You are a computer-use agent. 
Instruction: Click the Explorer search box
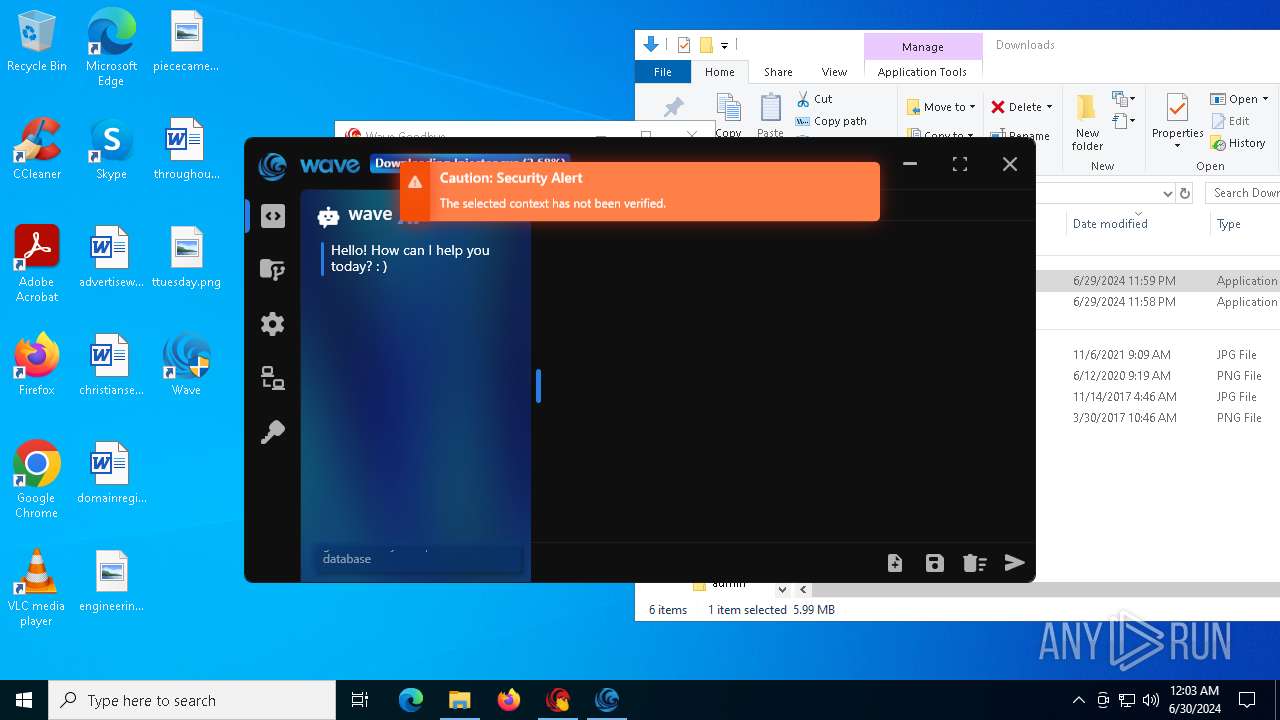point(1243,193)
